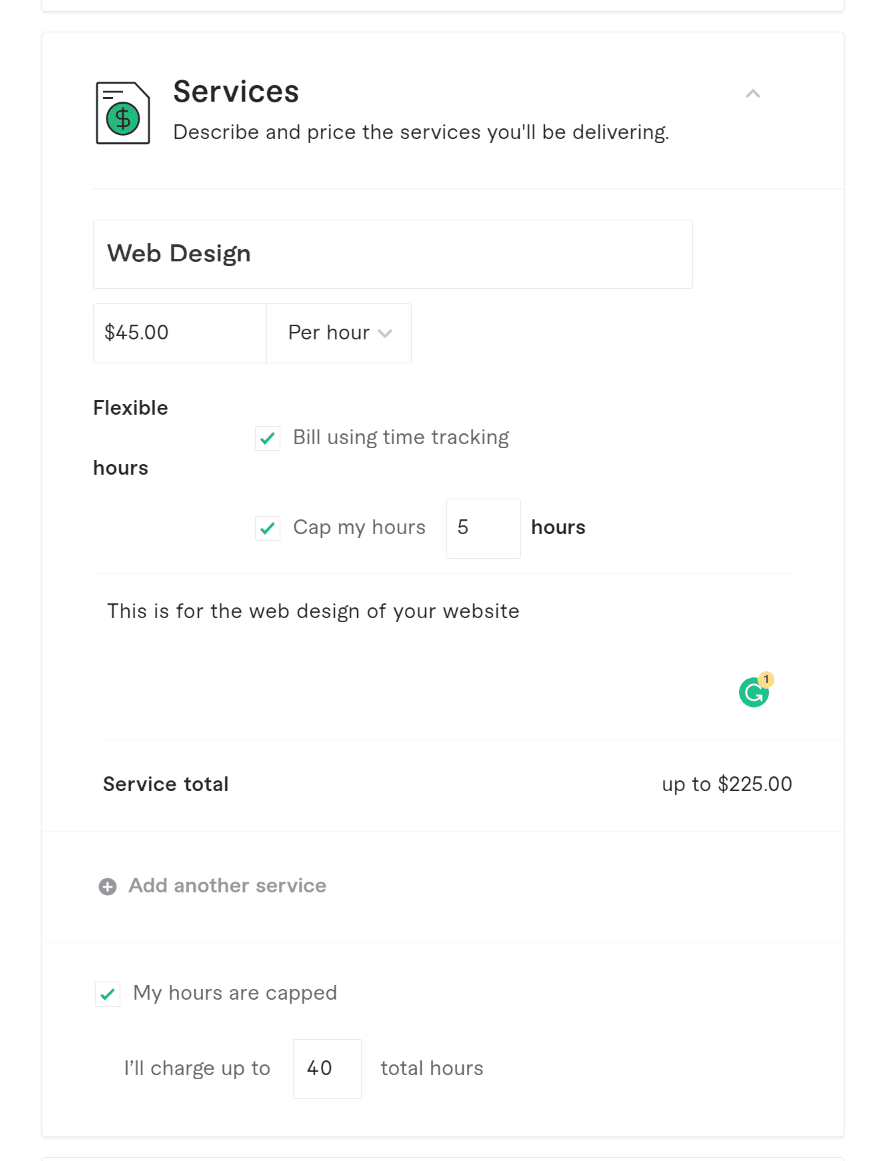The width and height of the screenshot is (889, 1161).
Task: Click the My hours are capped label
Action: click(235, 993)
